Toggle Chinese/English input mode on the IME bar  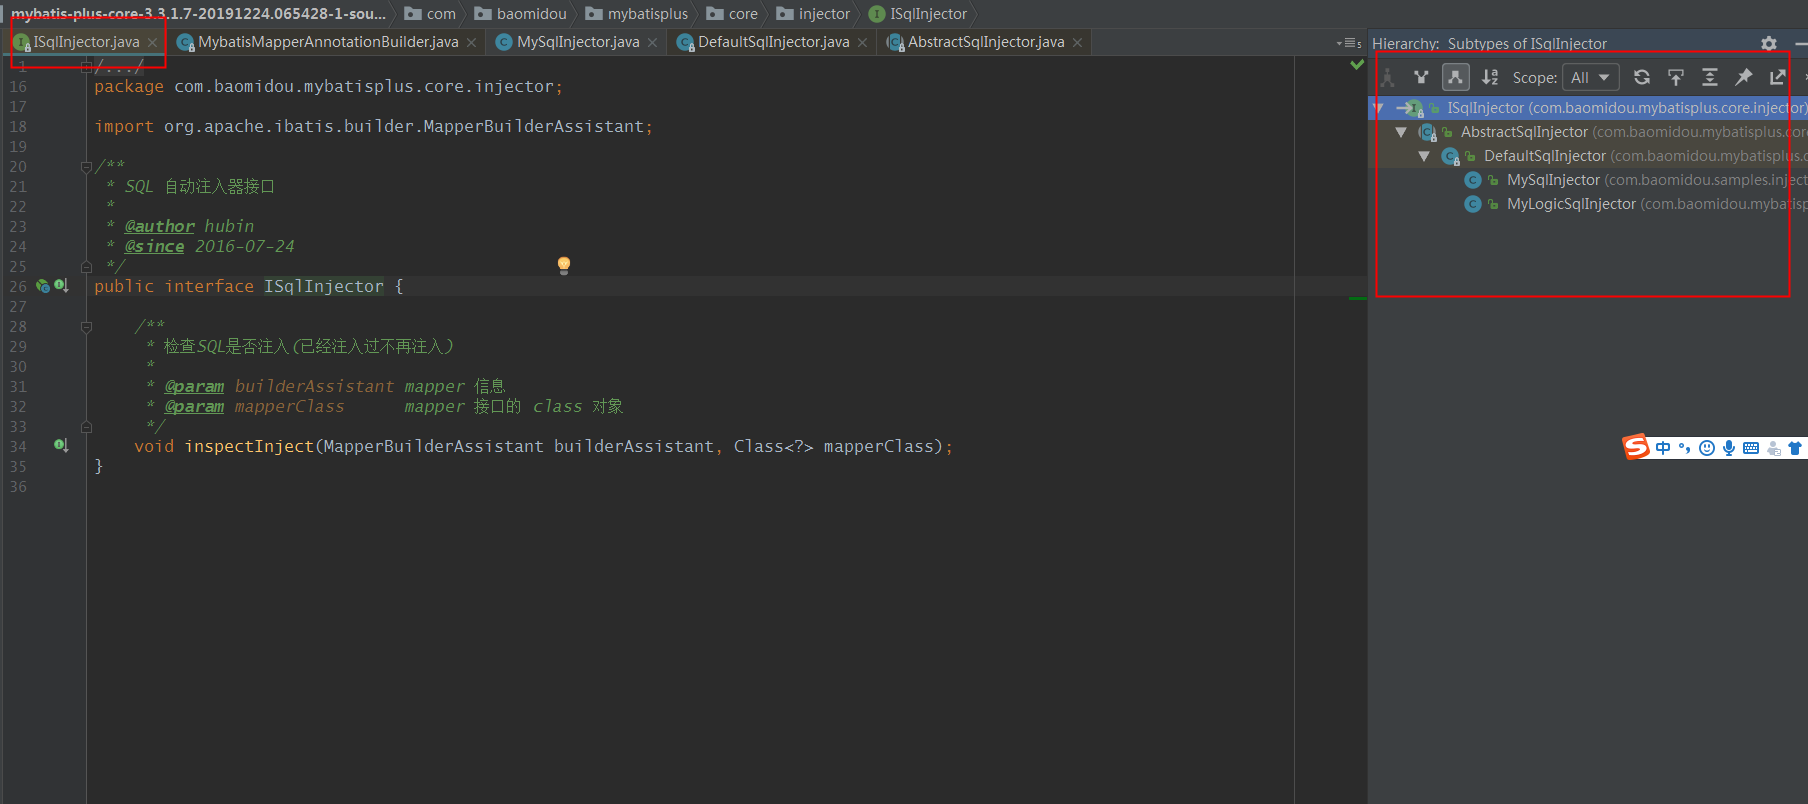point(1663,448)
